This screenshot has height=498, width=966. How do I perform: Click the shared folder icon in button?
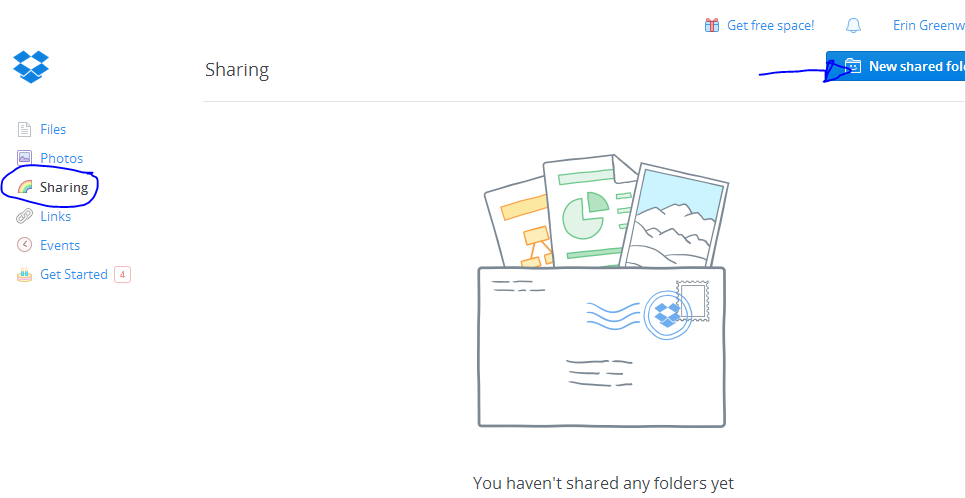point(852,66)
